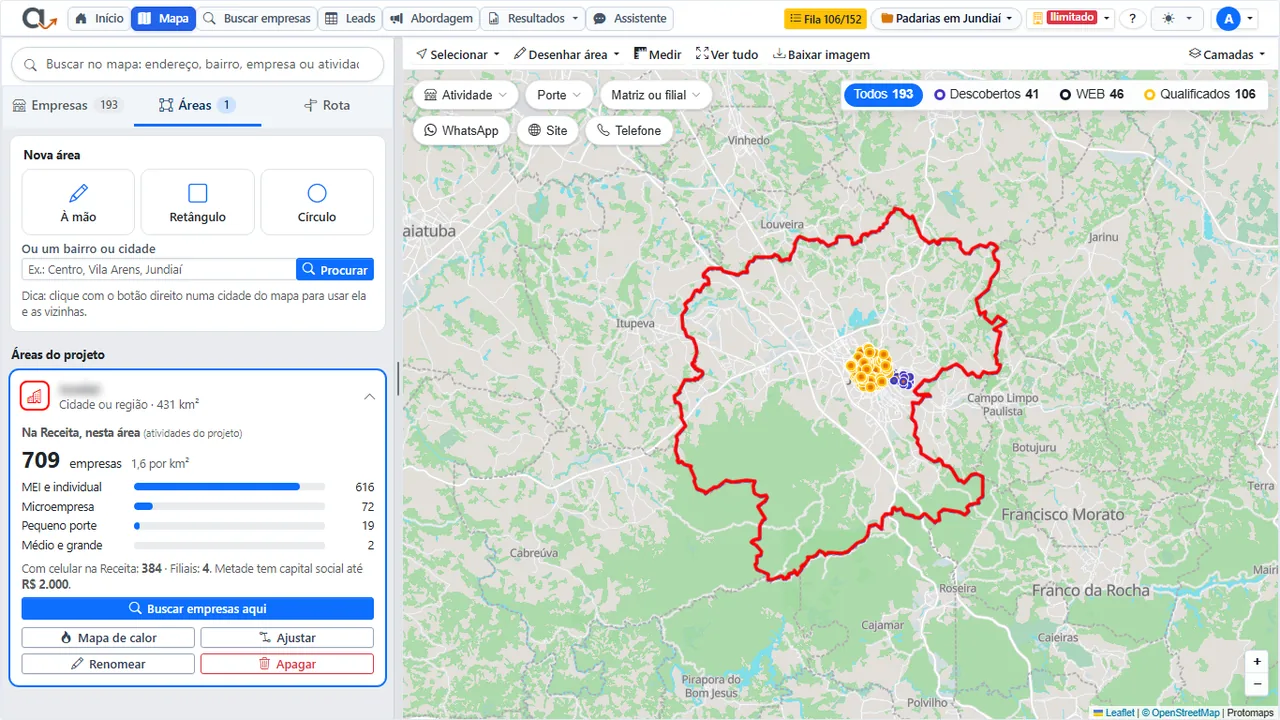The width and height of the screenshot is (1280, 720).
Task: Switch to Empresas tab
Action: point(67,105)
